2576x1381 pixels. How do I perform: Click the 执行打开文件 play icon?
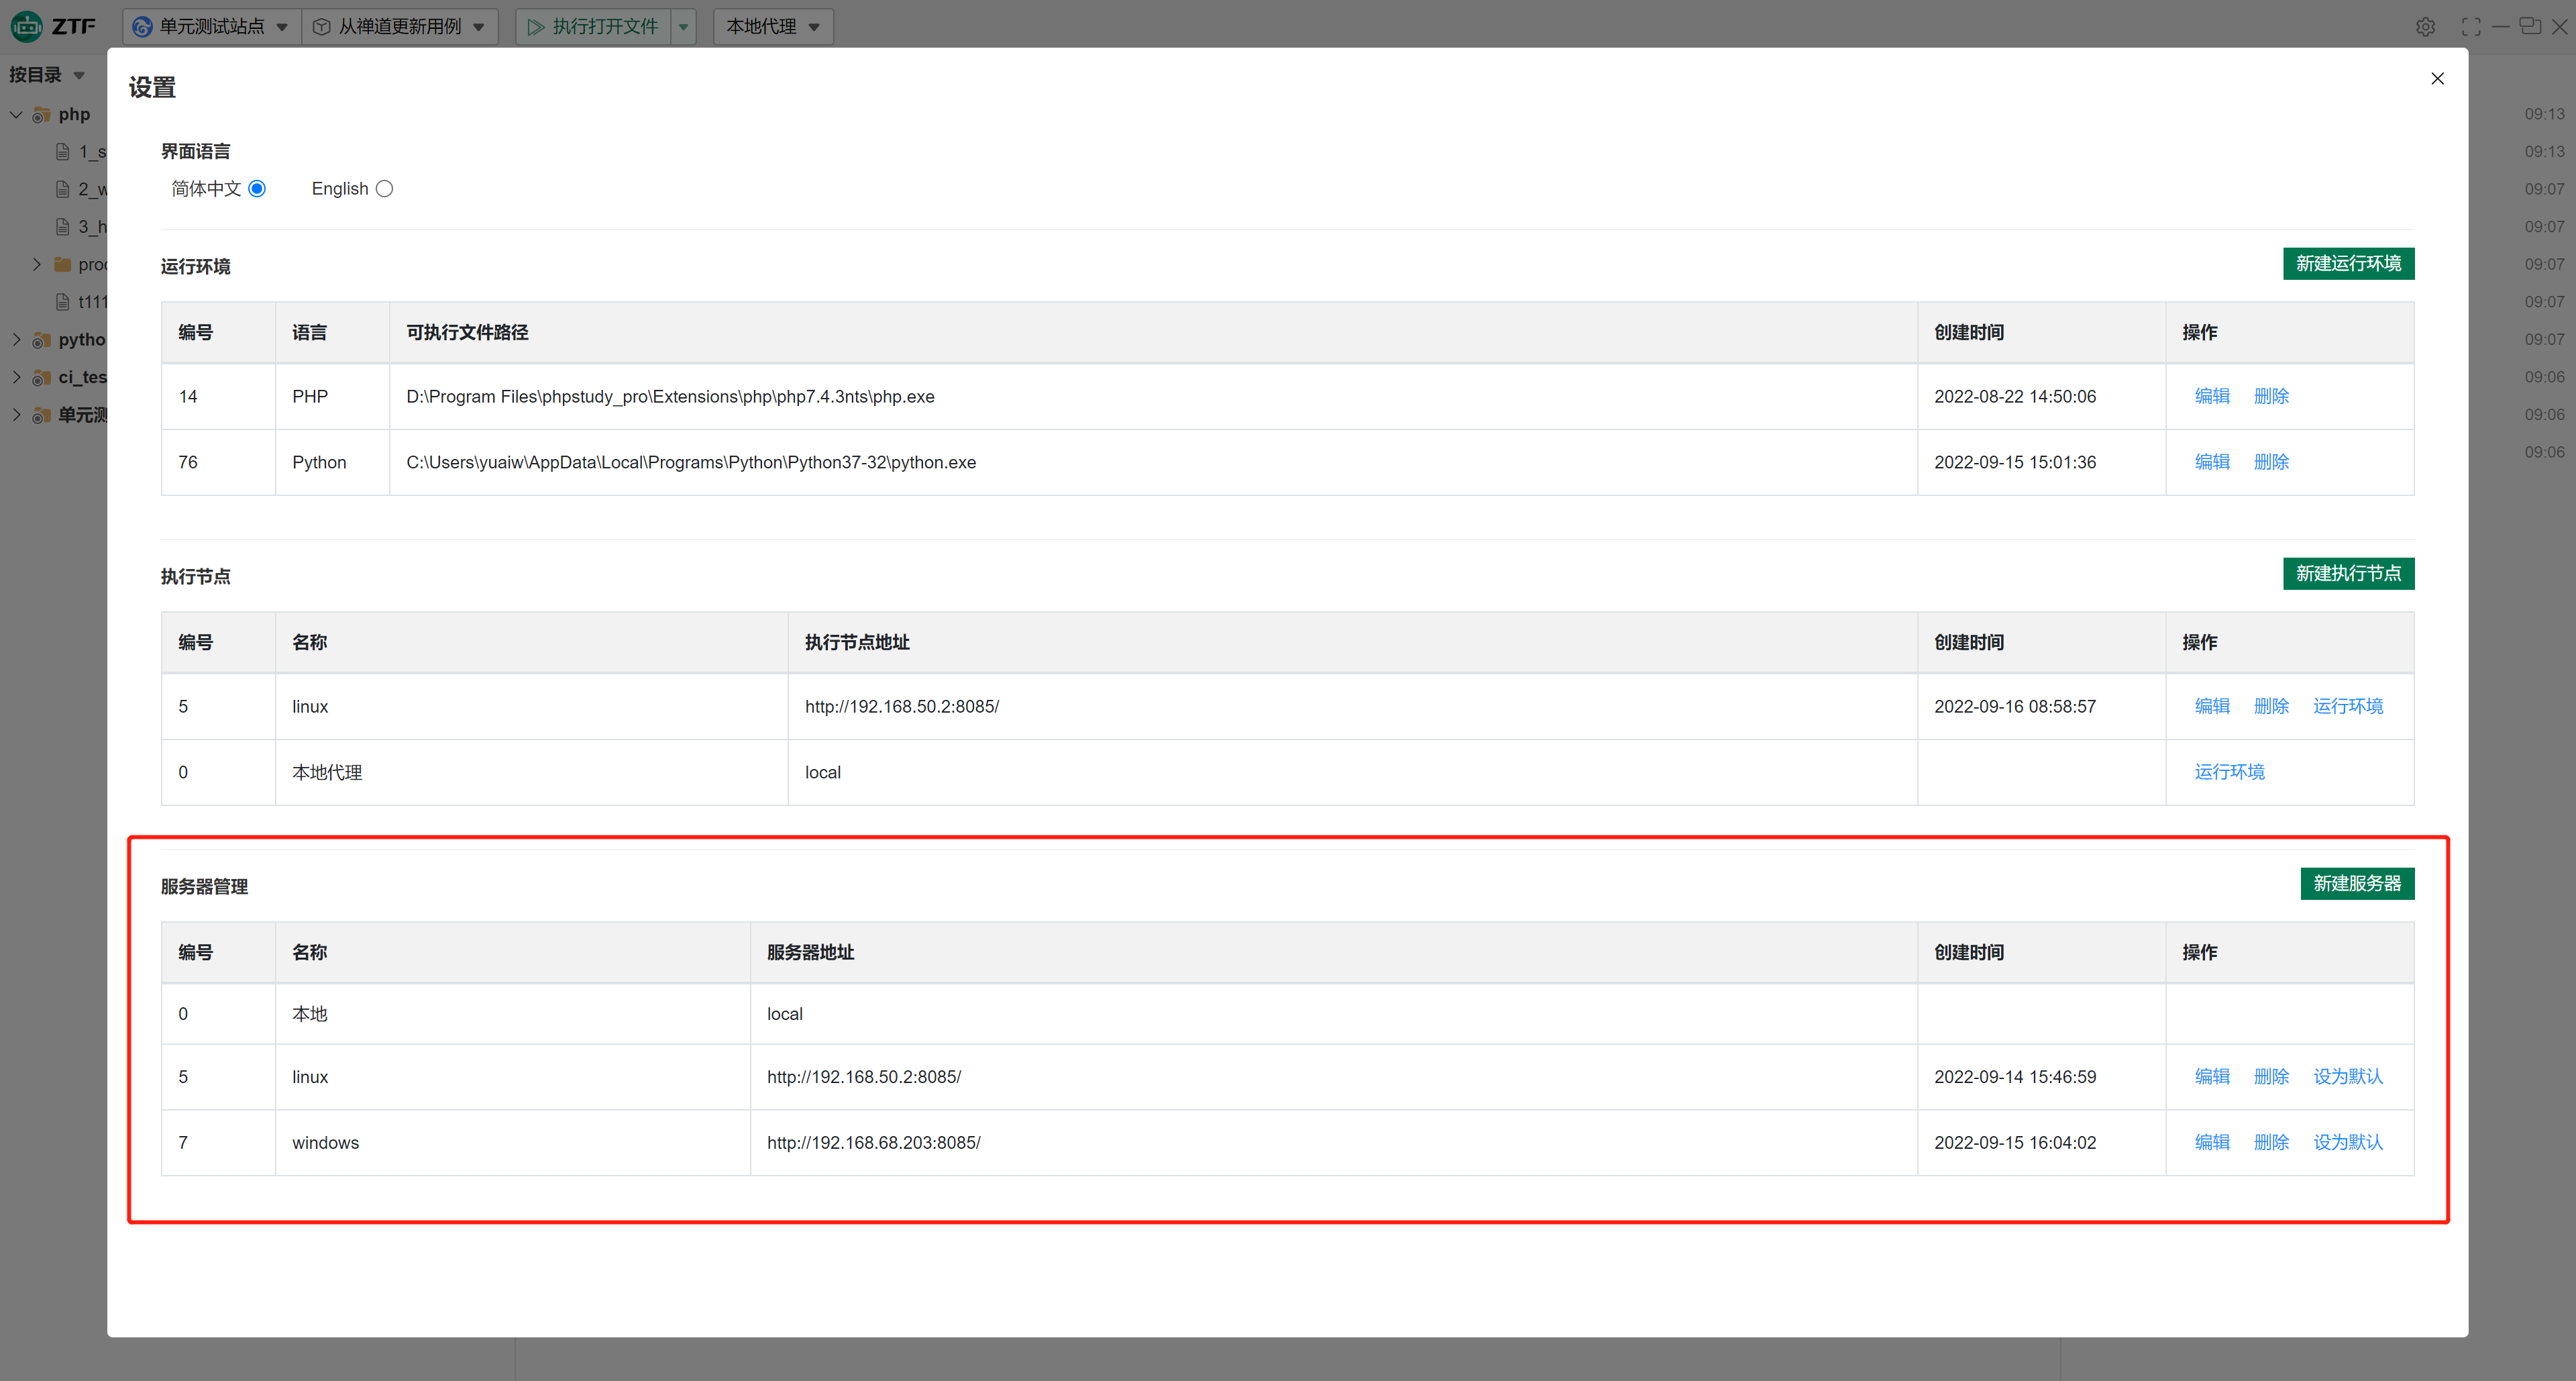click(536, 27)
